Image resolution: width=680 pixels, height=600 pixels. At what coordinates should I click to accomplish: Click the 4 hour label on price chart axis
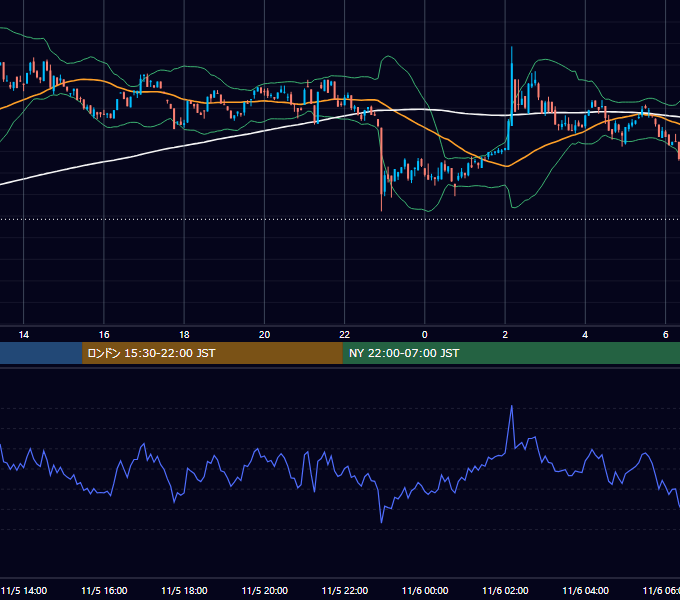click(585, 335)
